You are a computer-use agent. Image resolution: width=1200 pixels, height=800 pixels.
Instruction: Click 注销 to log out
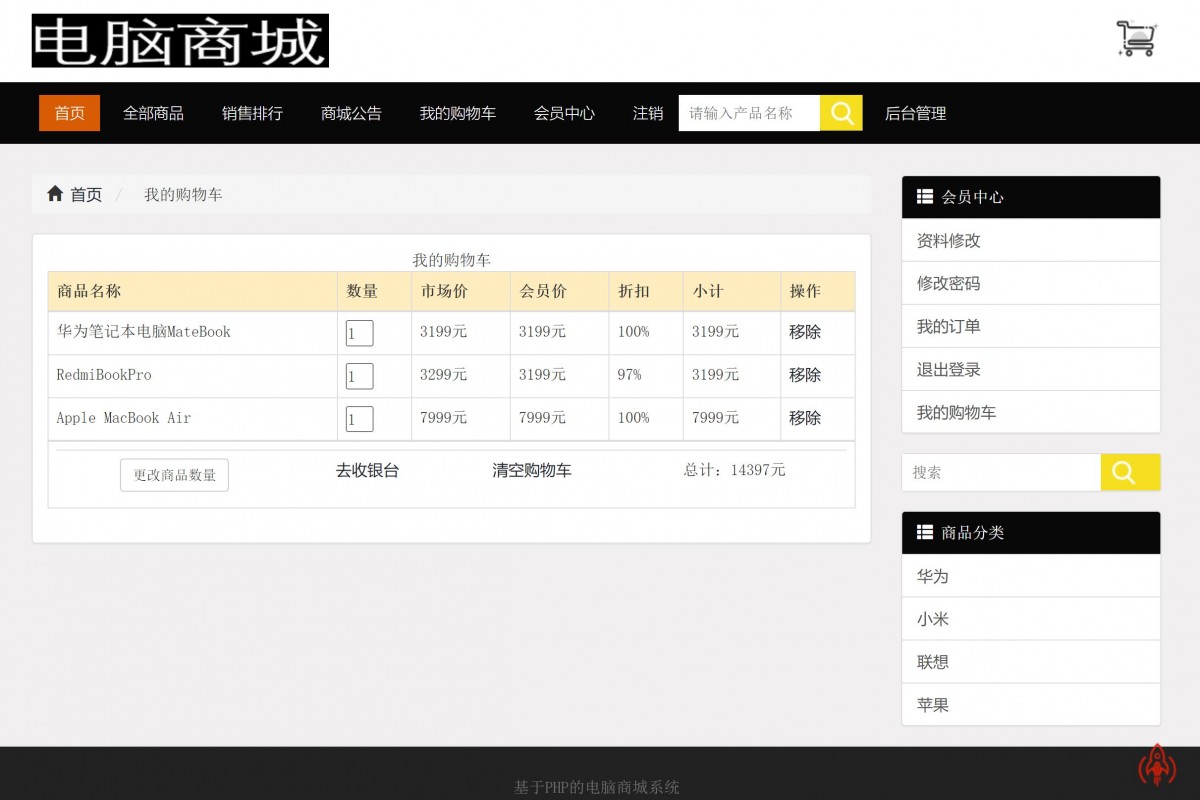(x=647, y=113)
